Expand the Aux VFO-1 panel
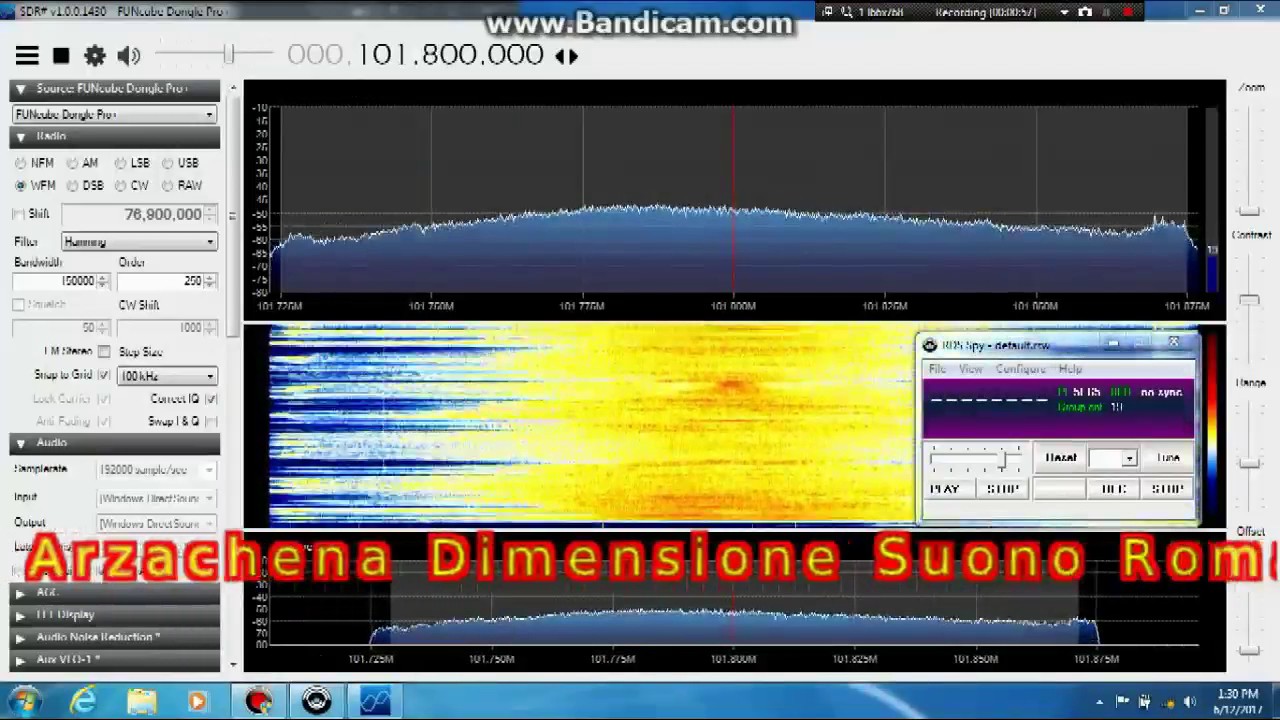This screenshot has height=720, width=1280. click(115, 660)
